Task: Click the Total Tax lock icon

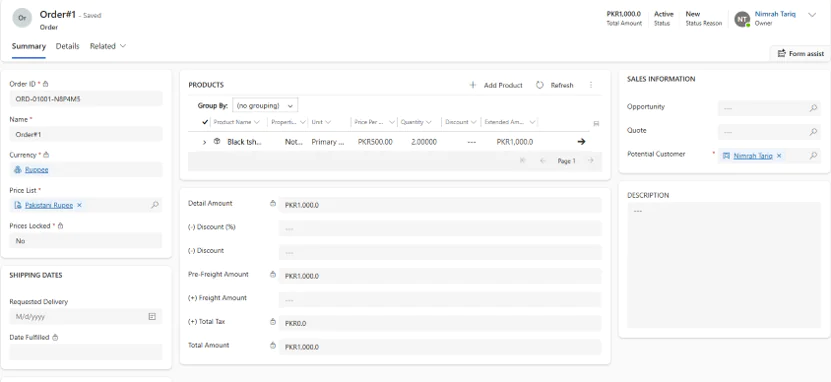Action: click(273, 322)
